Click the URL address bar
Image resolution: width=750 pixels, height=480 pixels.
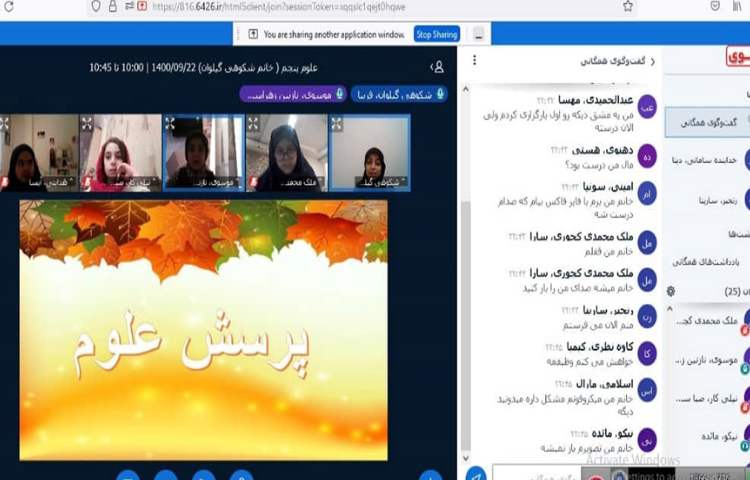pos(361,7)
